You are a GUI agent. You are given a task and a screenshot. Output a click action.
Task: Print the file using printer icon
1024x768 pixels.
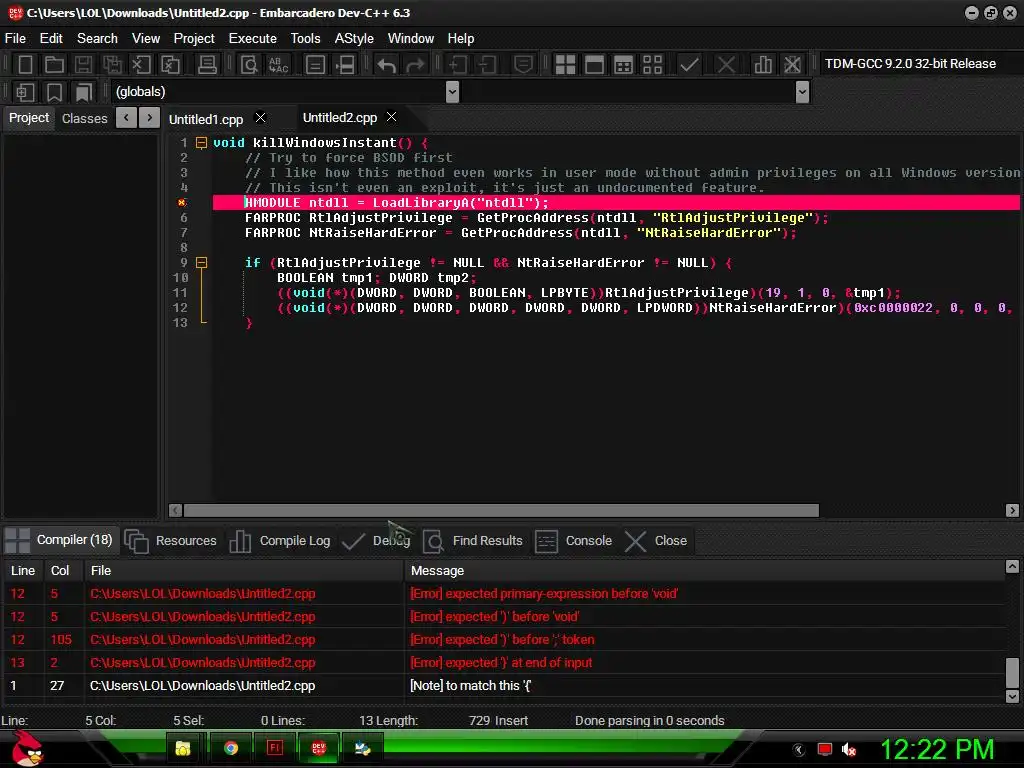click(x=207, y=64)
